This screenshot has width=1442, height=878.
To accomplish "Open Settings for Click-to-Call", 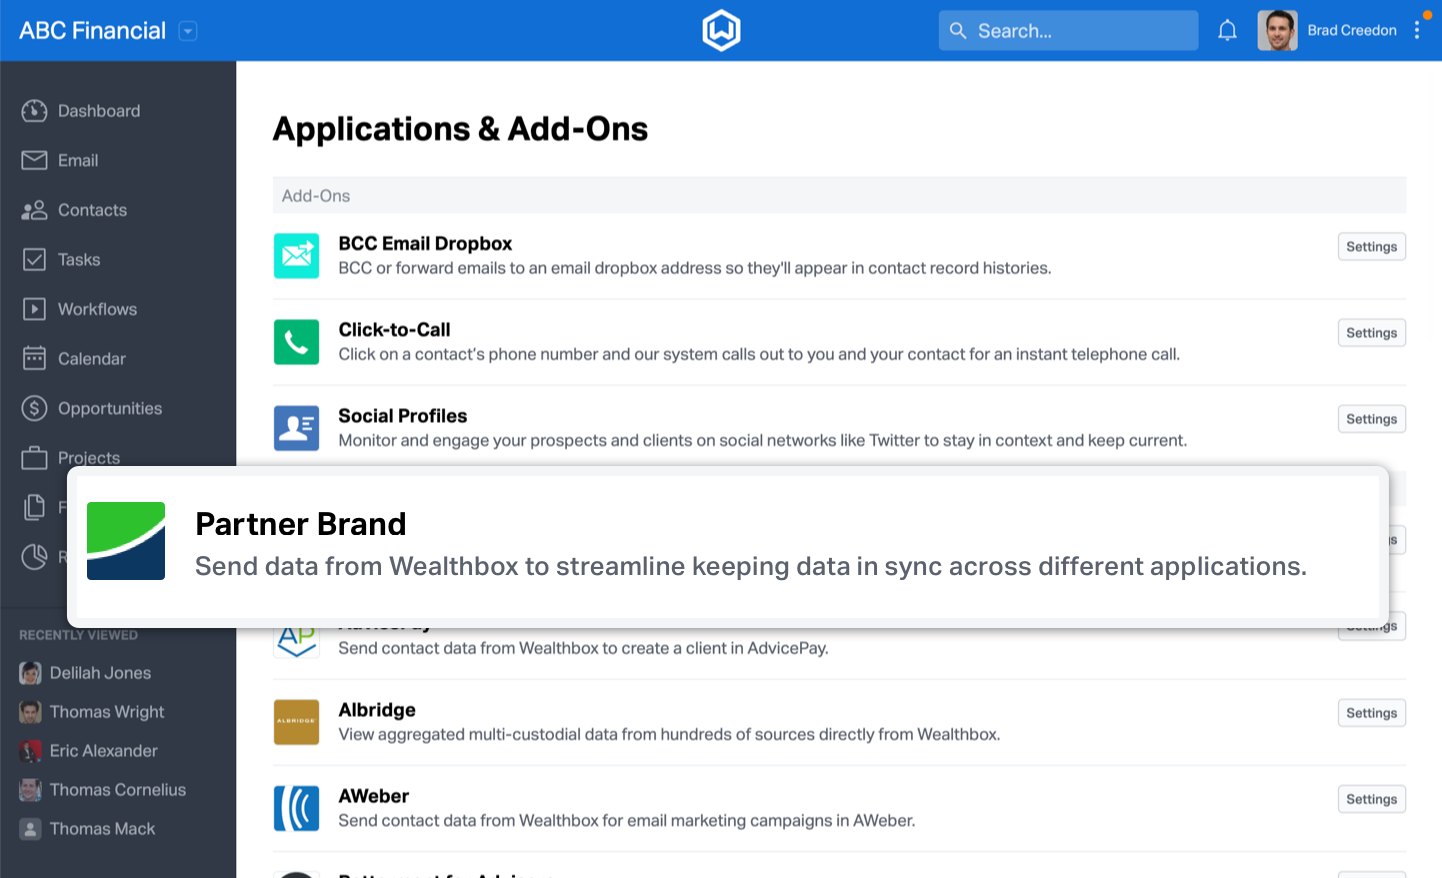I will point(1372,333).
